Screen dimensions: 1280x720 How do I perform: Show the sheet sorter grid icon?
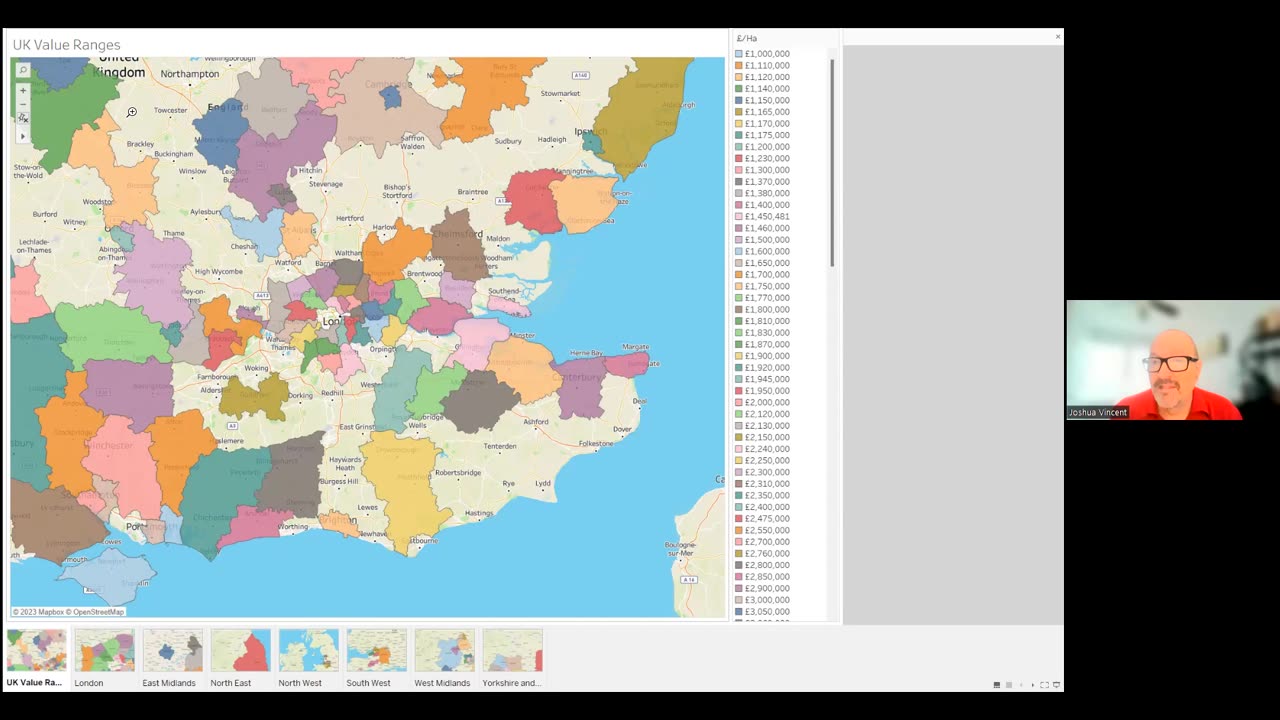1009,685
